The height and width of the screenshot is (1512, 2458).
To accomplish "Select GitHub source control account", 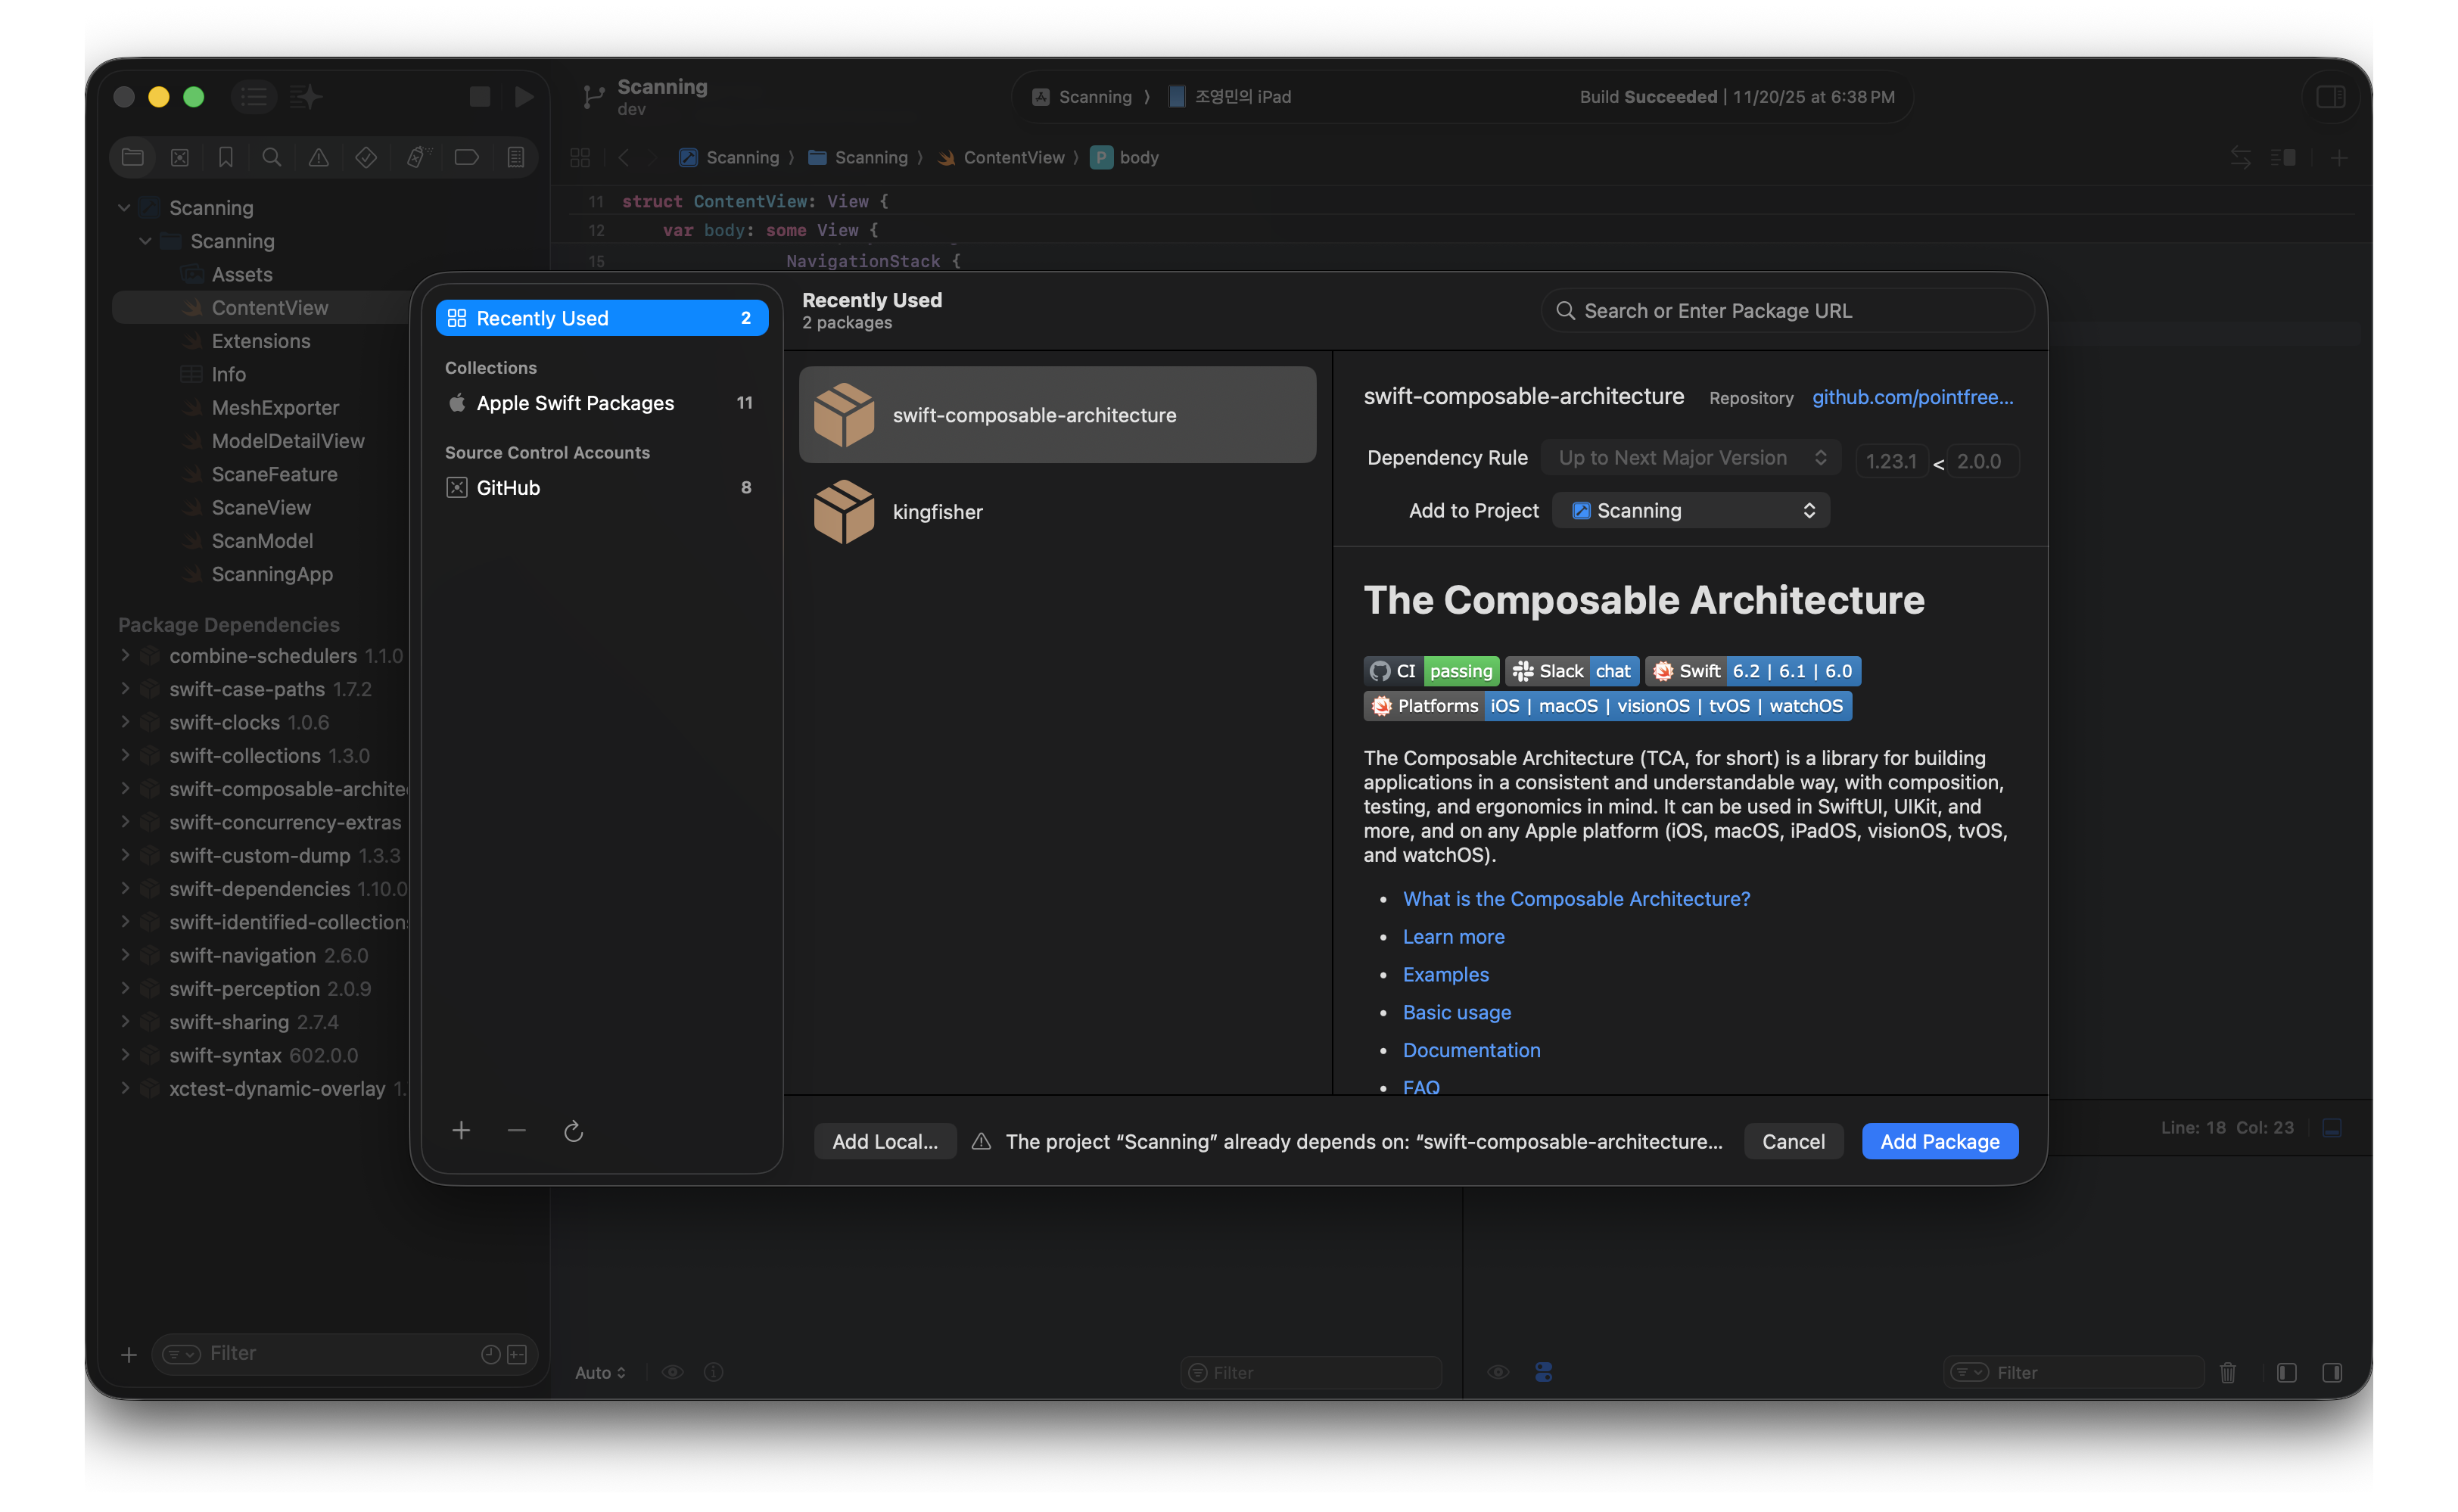I will (x=508, y=488).
